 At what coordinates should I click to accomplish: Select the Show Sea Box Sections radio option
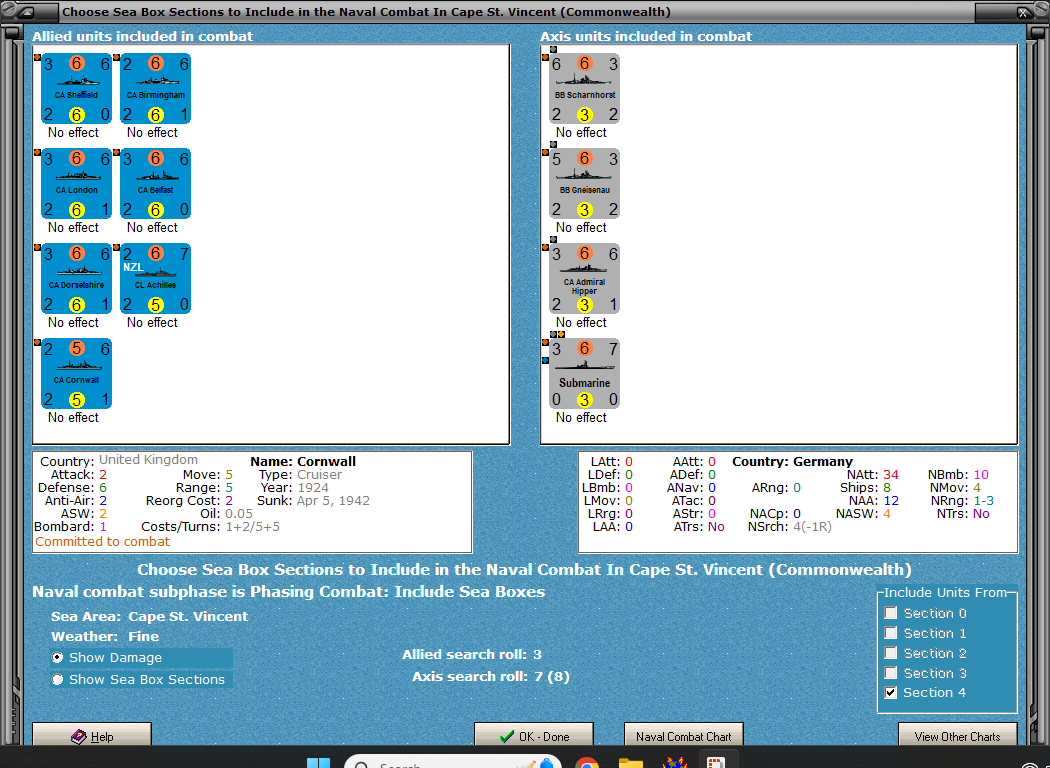tap(58, 680)
